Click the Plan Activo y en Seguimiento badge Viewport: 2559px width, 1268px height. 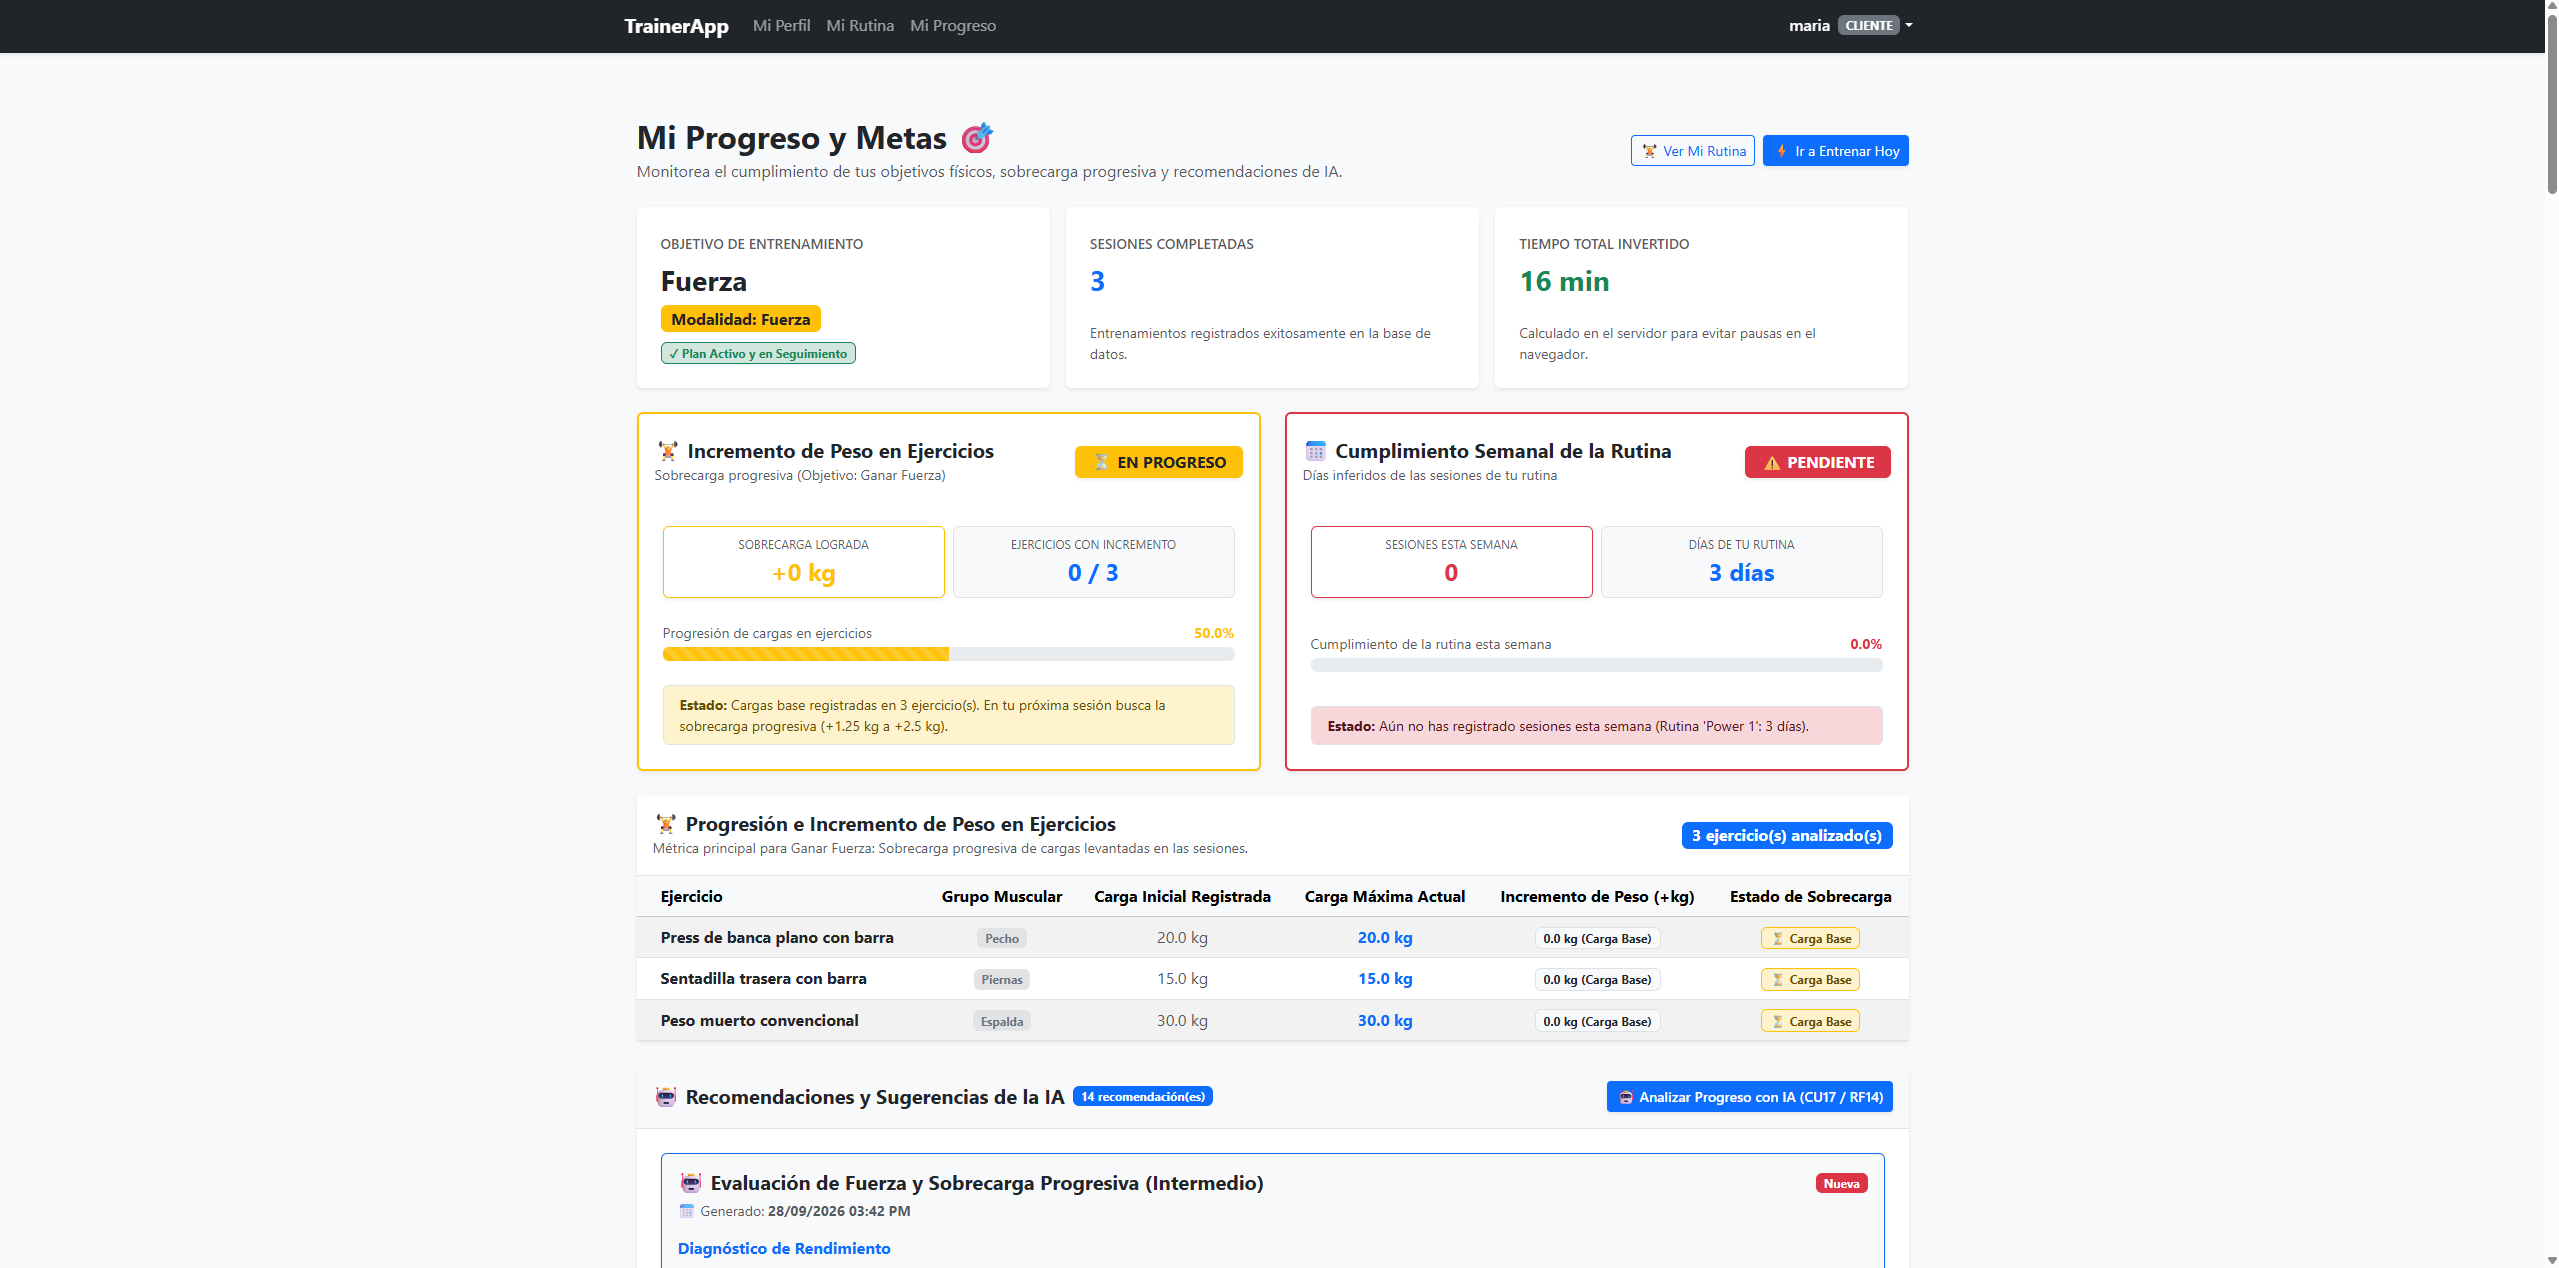[x=758, y=354]
